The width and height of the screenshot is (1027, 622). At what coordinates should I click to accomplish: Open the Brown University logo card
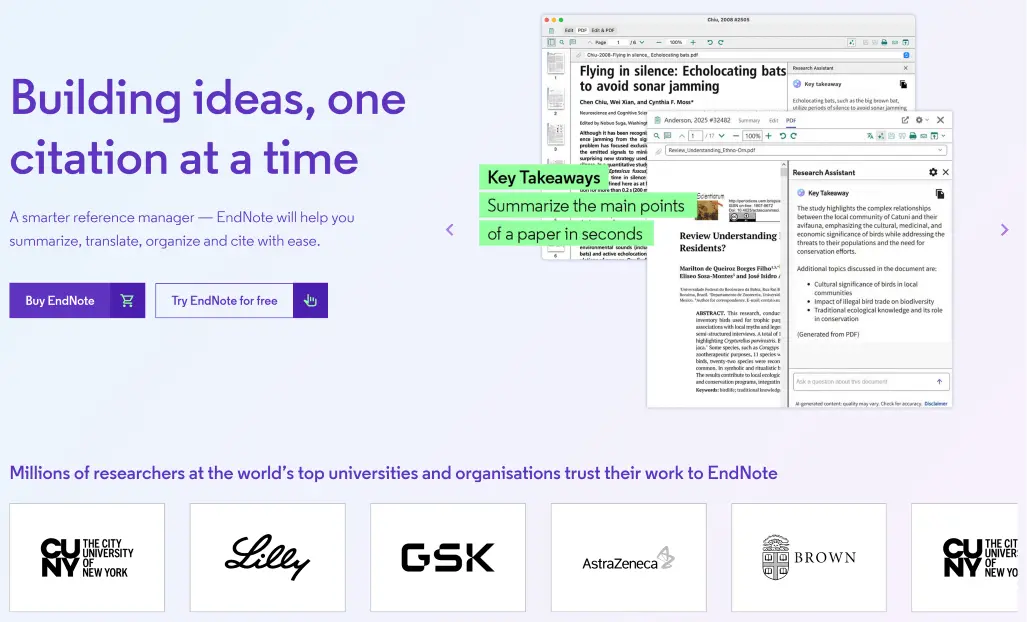809,557
